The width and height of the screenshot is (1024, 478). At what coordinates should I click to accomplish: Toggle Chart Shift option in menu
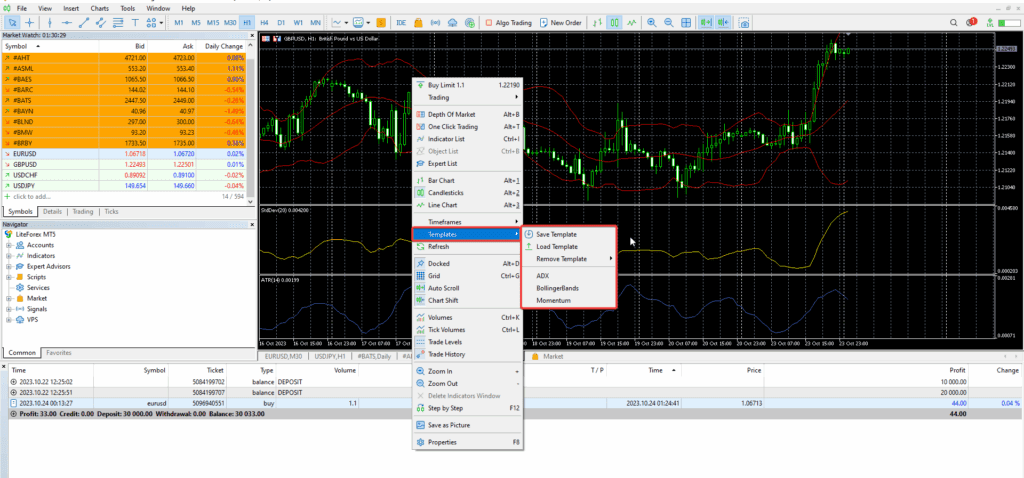[x=446, y=300]
